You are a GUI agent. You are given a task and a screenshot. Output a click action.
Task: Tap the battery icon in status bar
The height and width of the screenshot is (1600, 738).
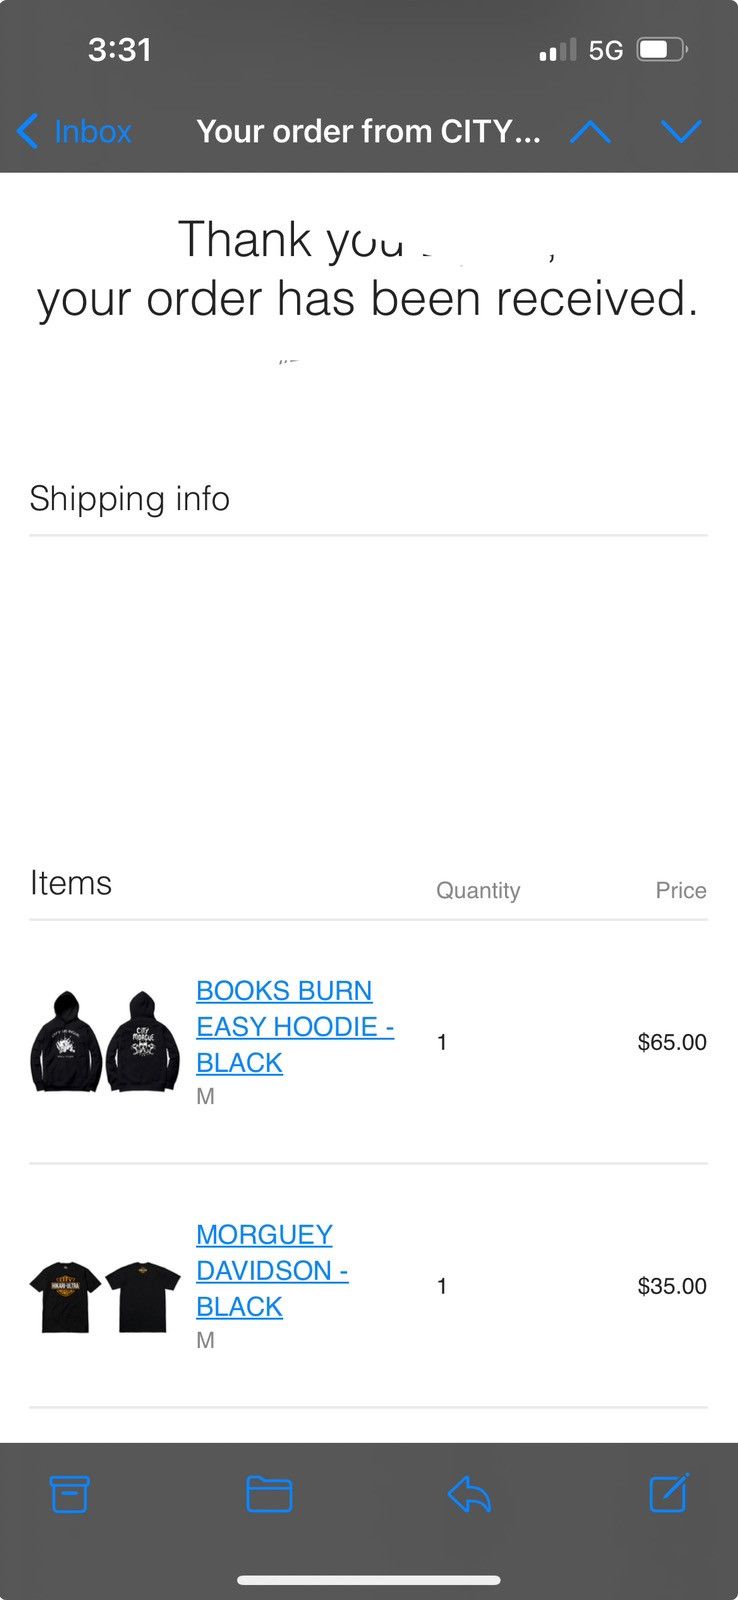662,49
